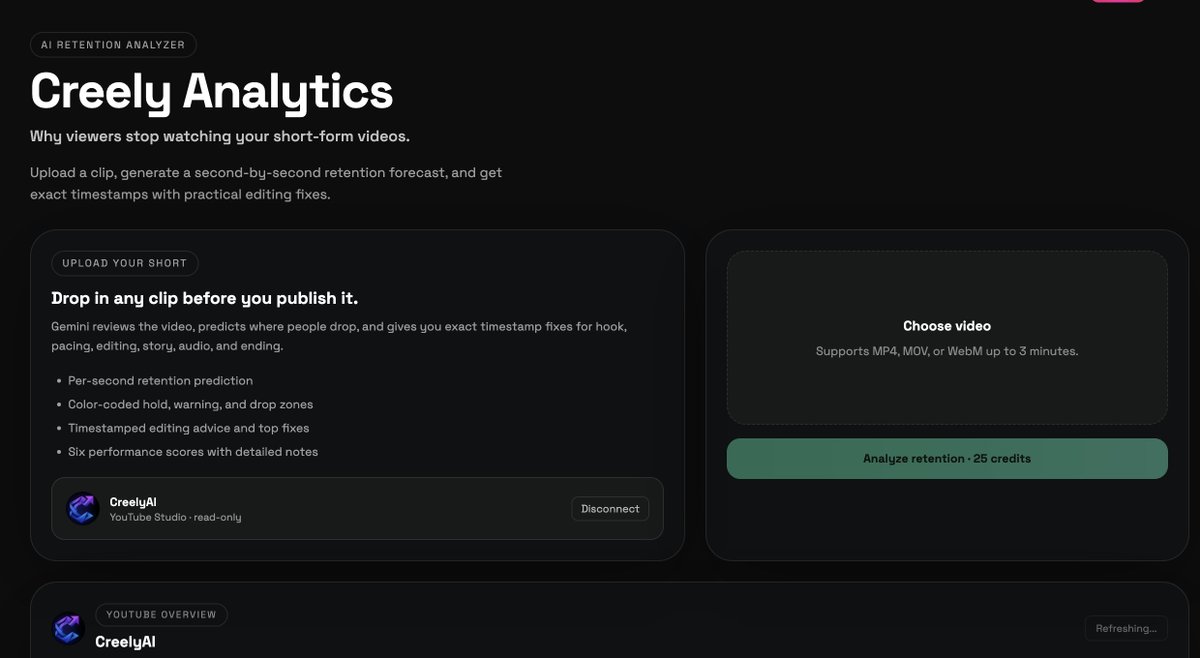
Task: Click the Creely Analytics heading
Action: tap(212, 91)
